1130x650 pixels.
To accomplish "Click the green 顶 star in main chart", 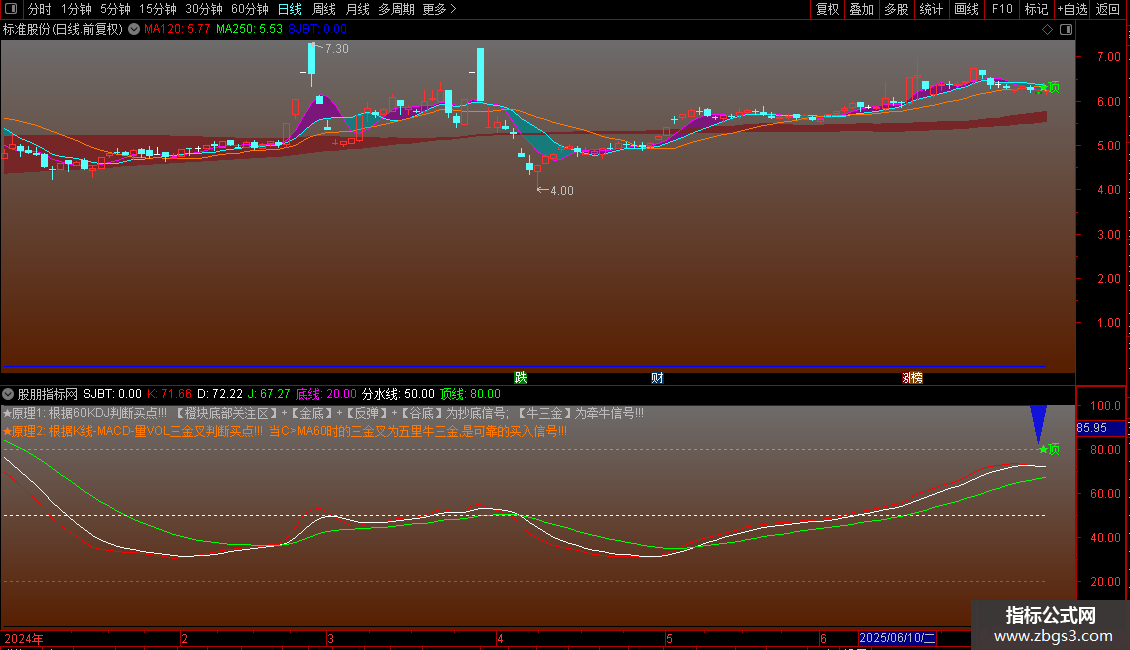I will point(1049,87).
